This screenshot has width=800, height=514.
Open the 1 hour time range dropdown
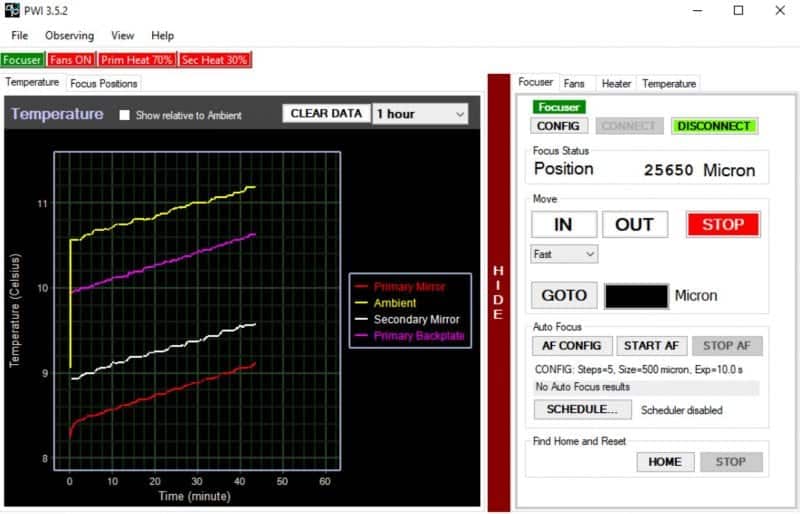click(419, 114)
